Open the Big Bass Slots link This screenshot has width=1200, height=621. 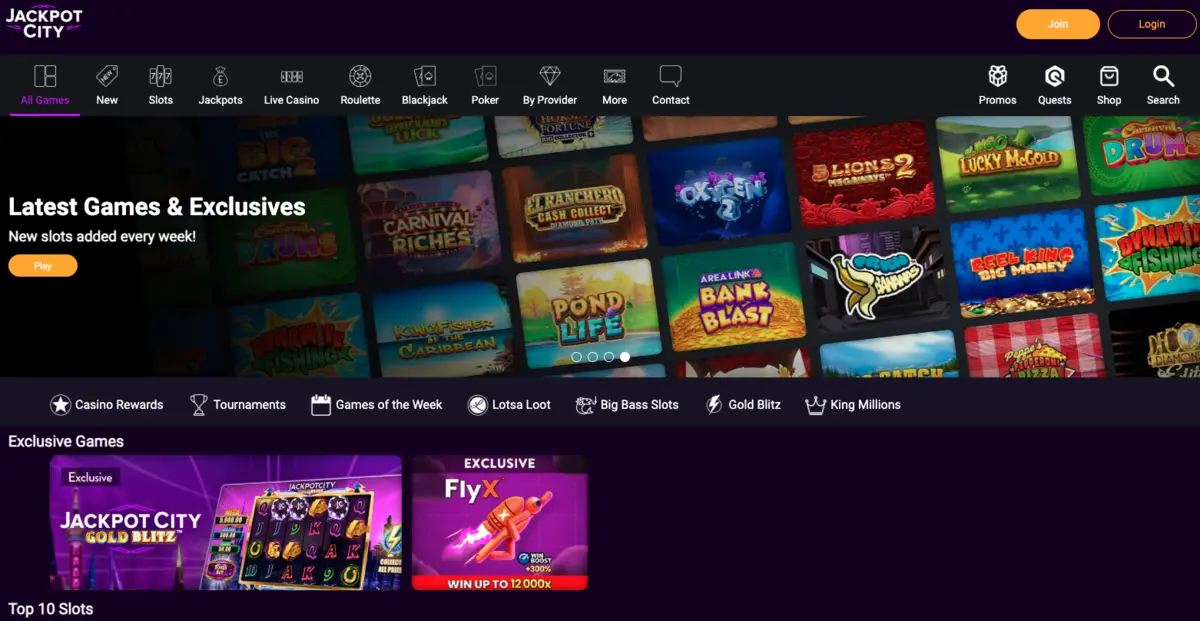coord(639,405)
